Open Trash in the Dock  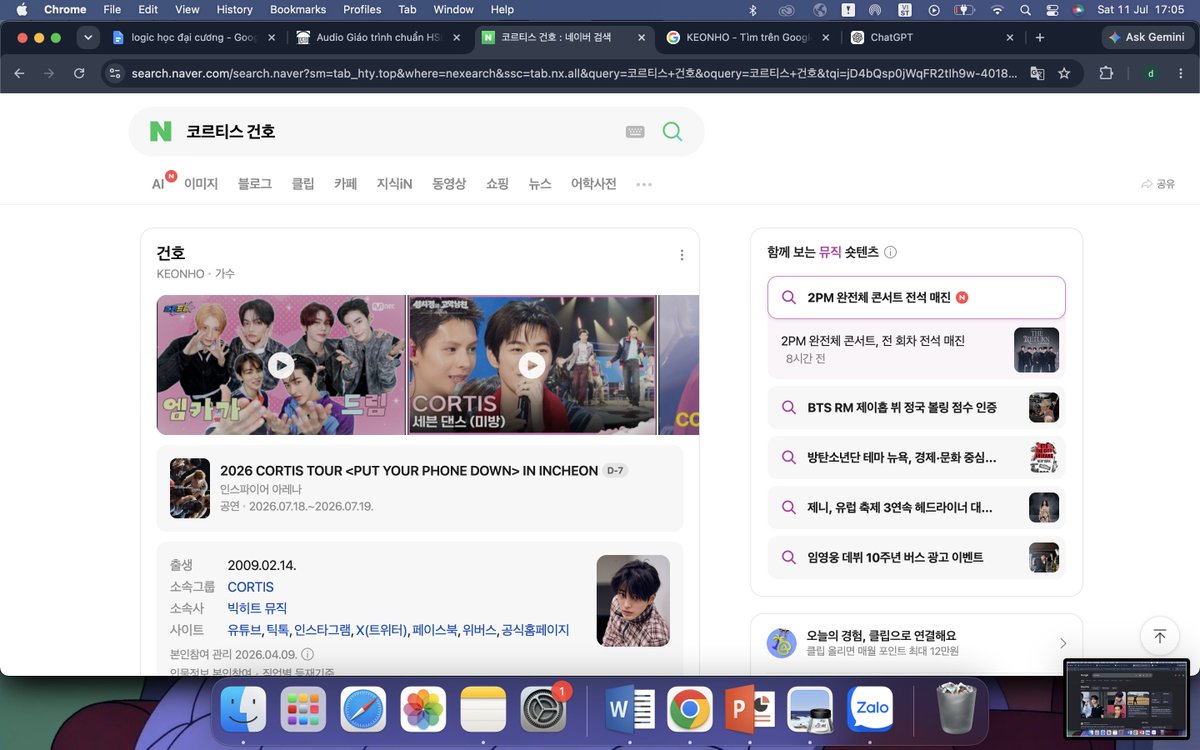pyautogui.click(x=956, y=709)
